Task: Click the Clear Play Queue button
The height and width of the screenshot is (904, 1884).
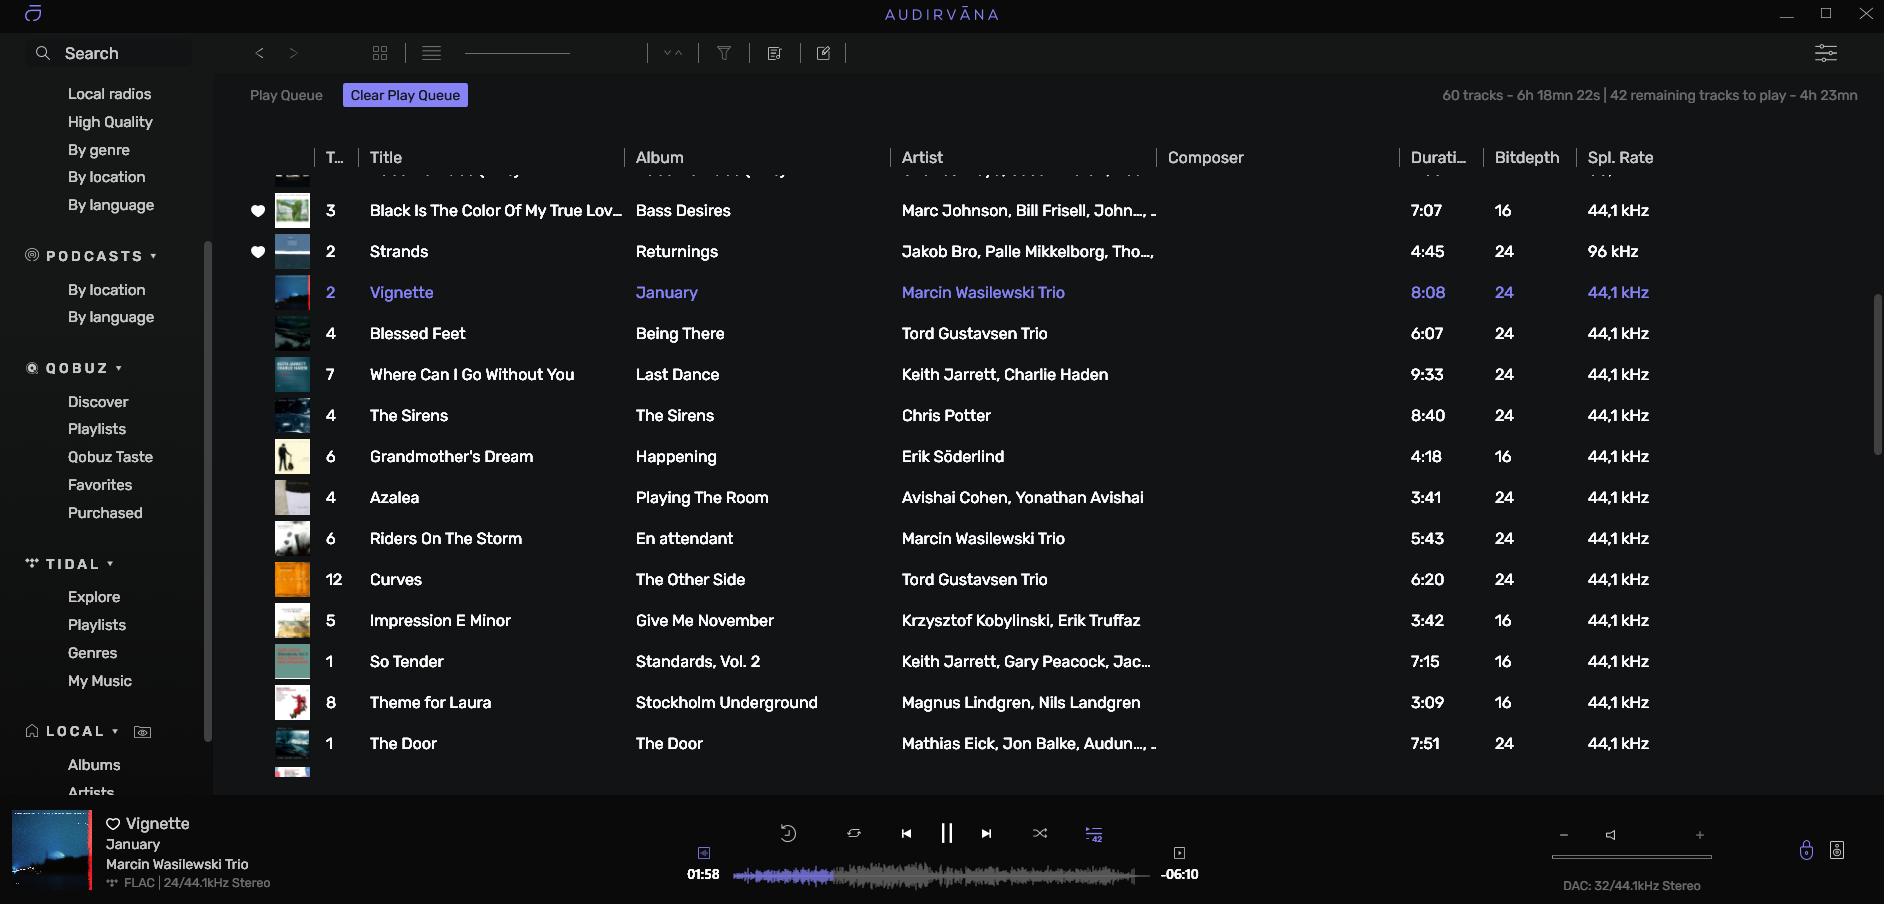Action: point(405,95)
